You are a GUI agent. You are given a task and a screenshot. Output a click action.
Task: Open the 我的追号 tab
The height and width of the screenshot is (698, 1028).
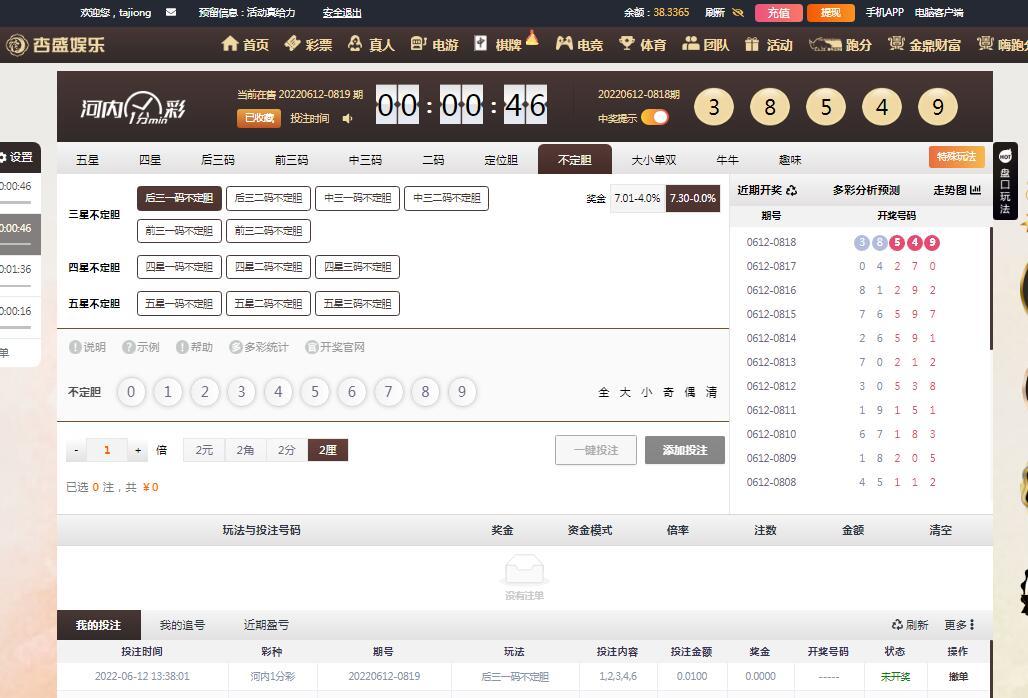pos(182,625)
